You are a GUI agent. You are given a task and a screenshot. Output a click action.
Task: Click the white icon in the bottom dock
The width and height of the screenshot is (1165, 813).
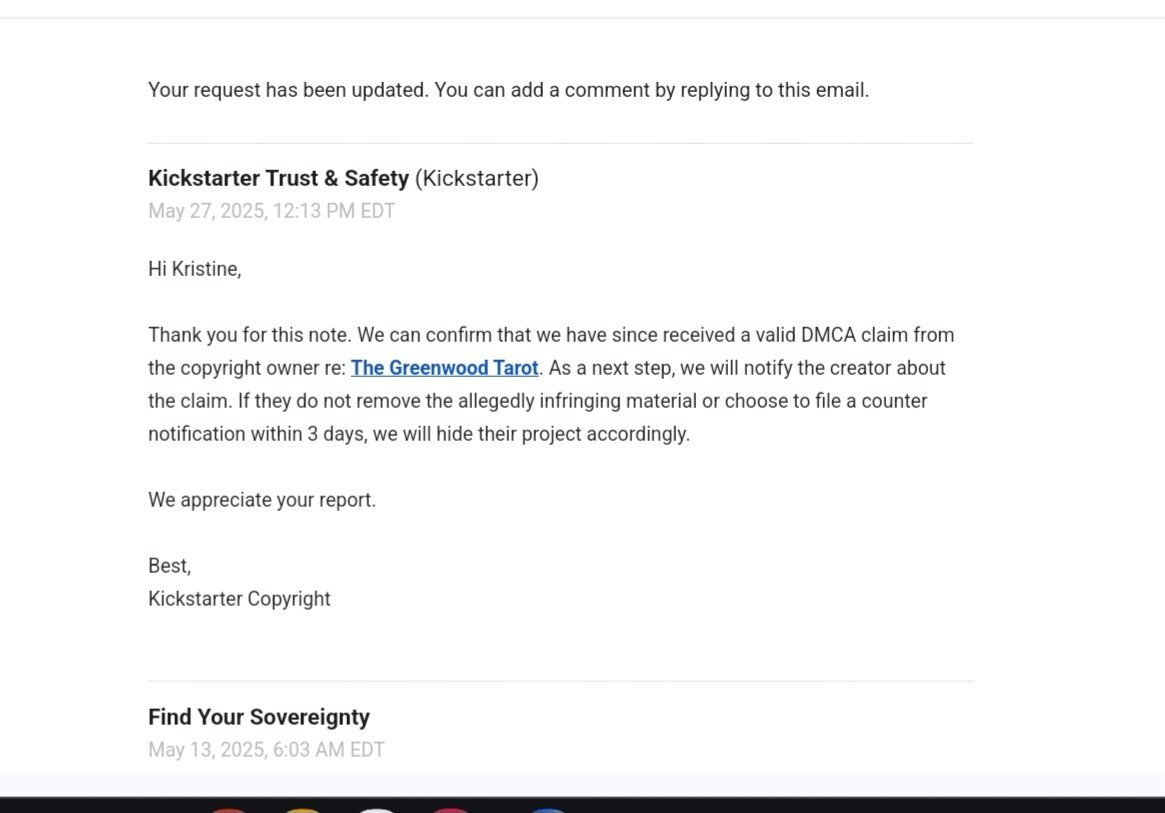click(x=376, y=809)
